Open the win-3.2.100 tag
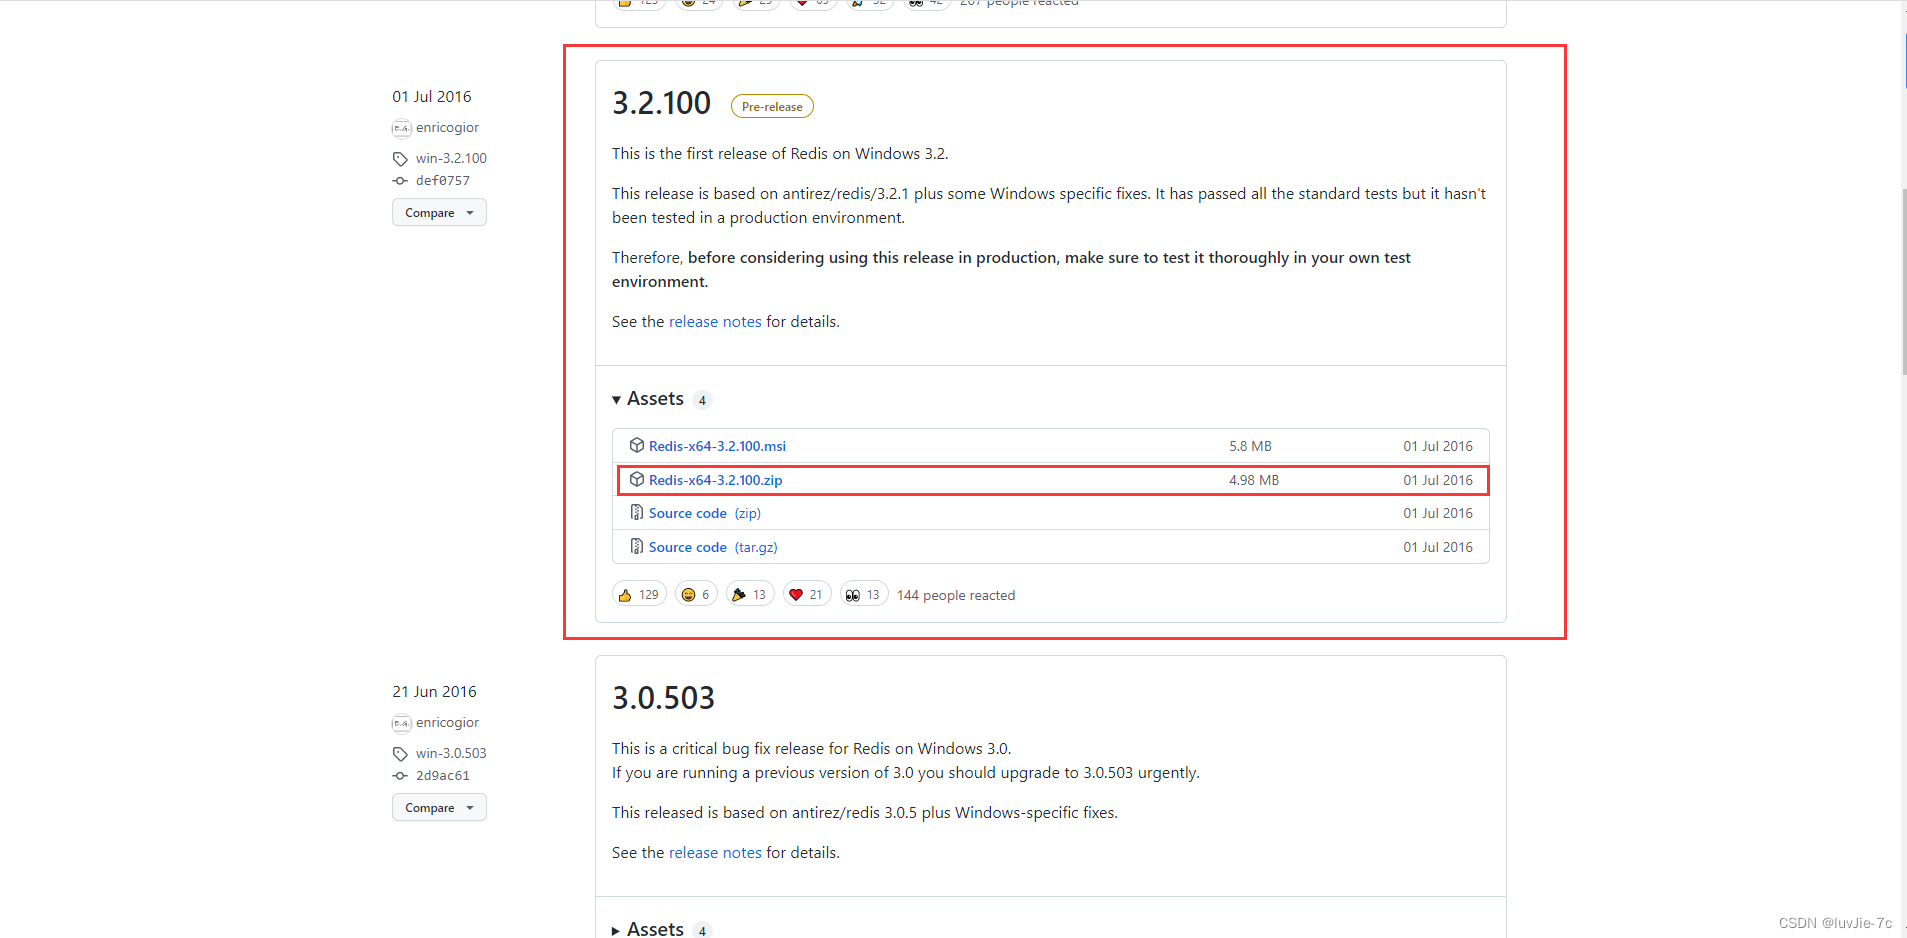The image size is (1907, 938). [451, 159]
